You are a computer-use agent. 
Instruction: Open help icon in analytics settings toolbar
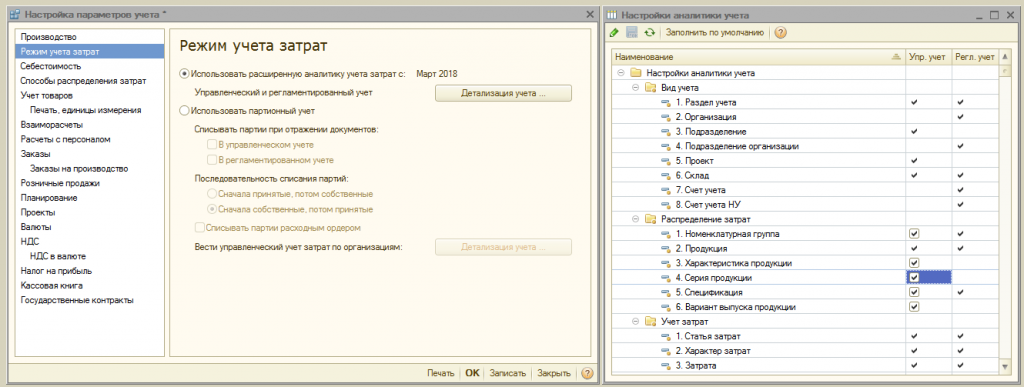click(x=780, y=32)
